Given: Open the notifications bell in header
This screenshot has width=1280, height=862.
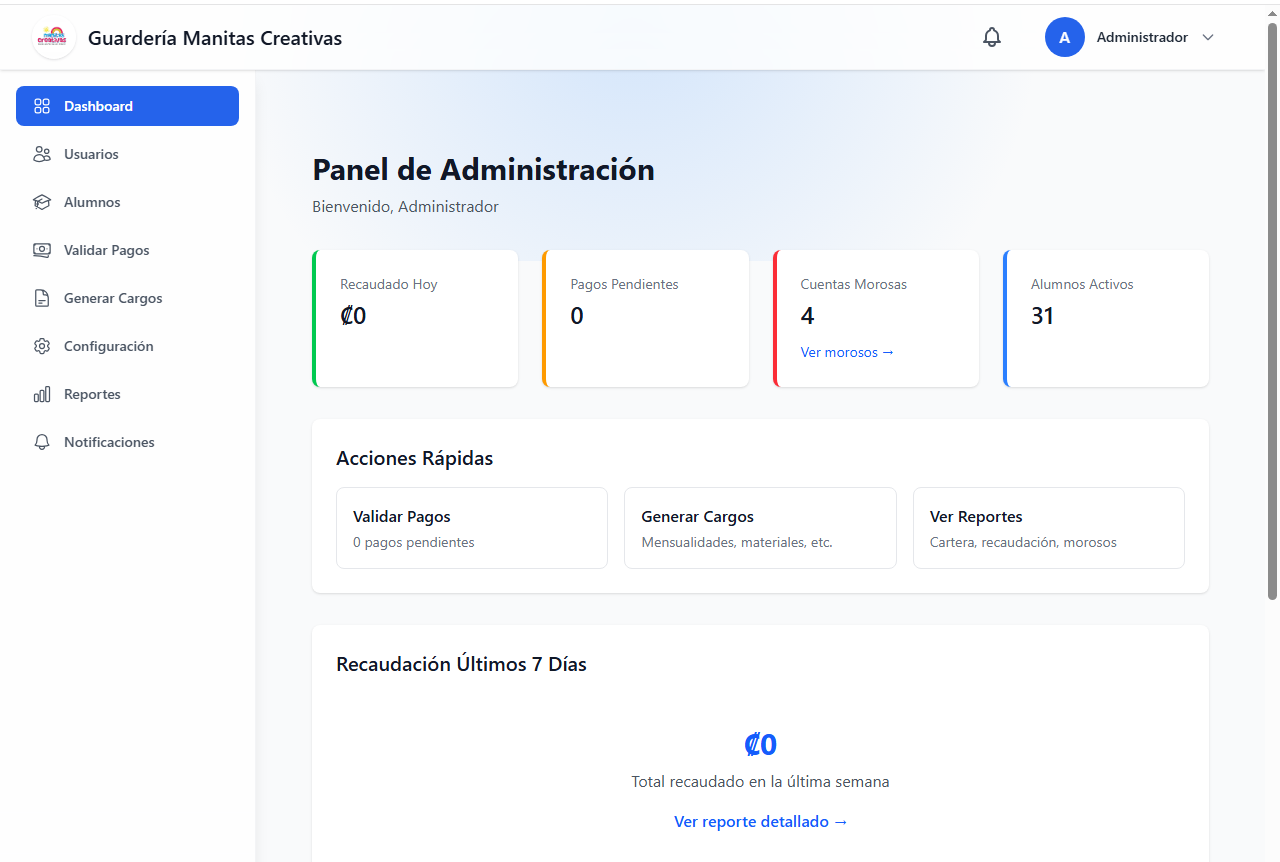Looking at the screenshot, I should click(x=992, y=37).
